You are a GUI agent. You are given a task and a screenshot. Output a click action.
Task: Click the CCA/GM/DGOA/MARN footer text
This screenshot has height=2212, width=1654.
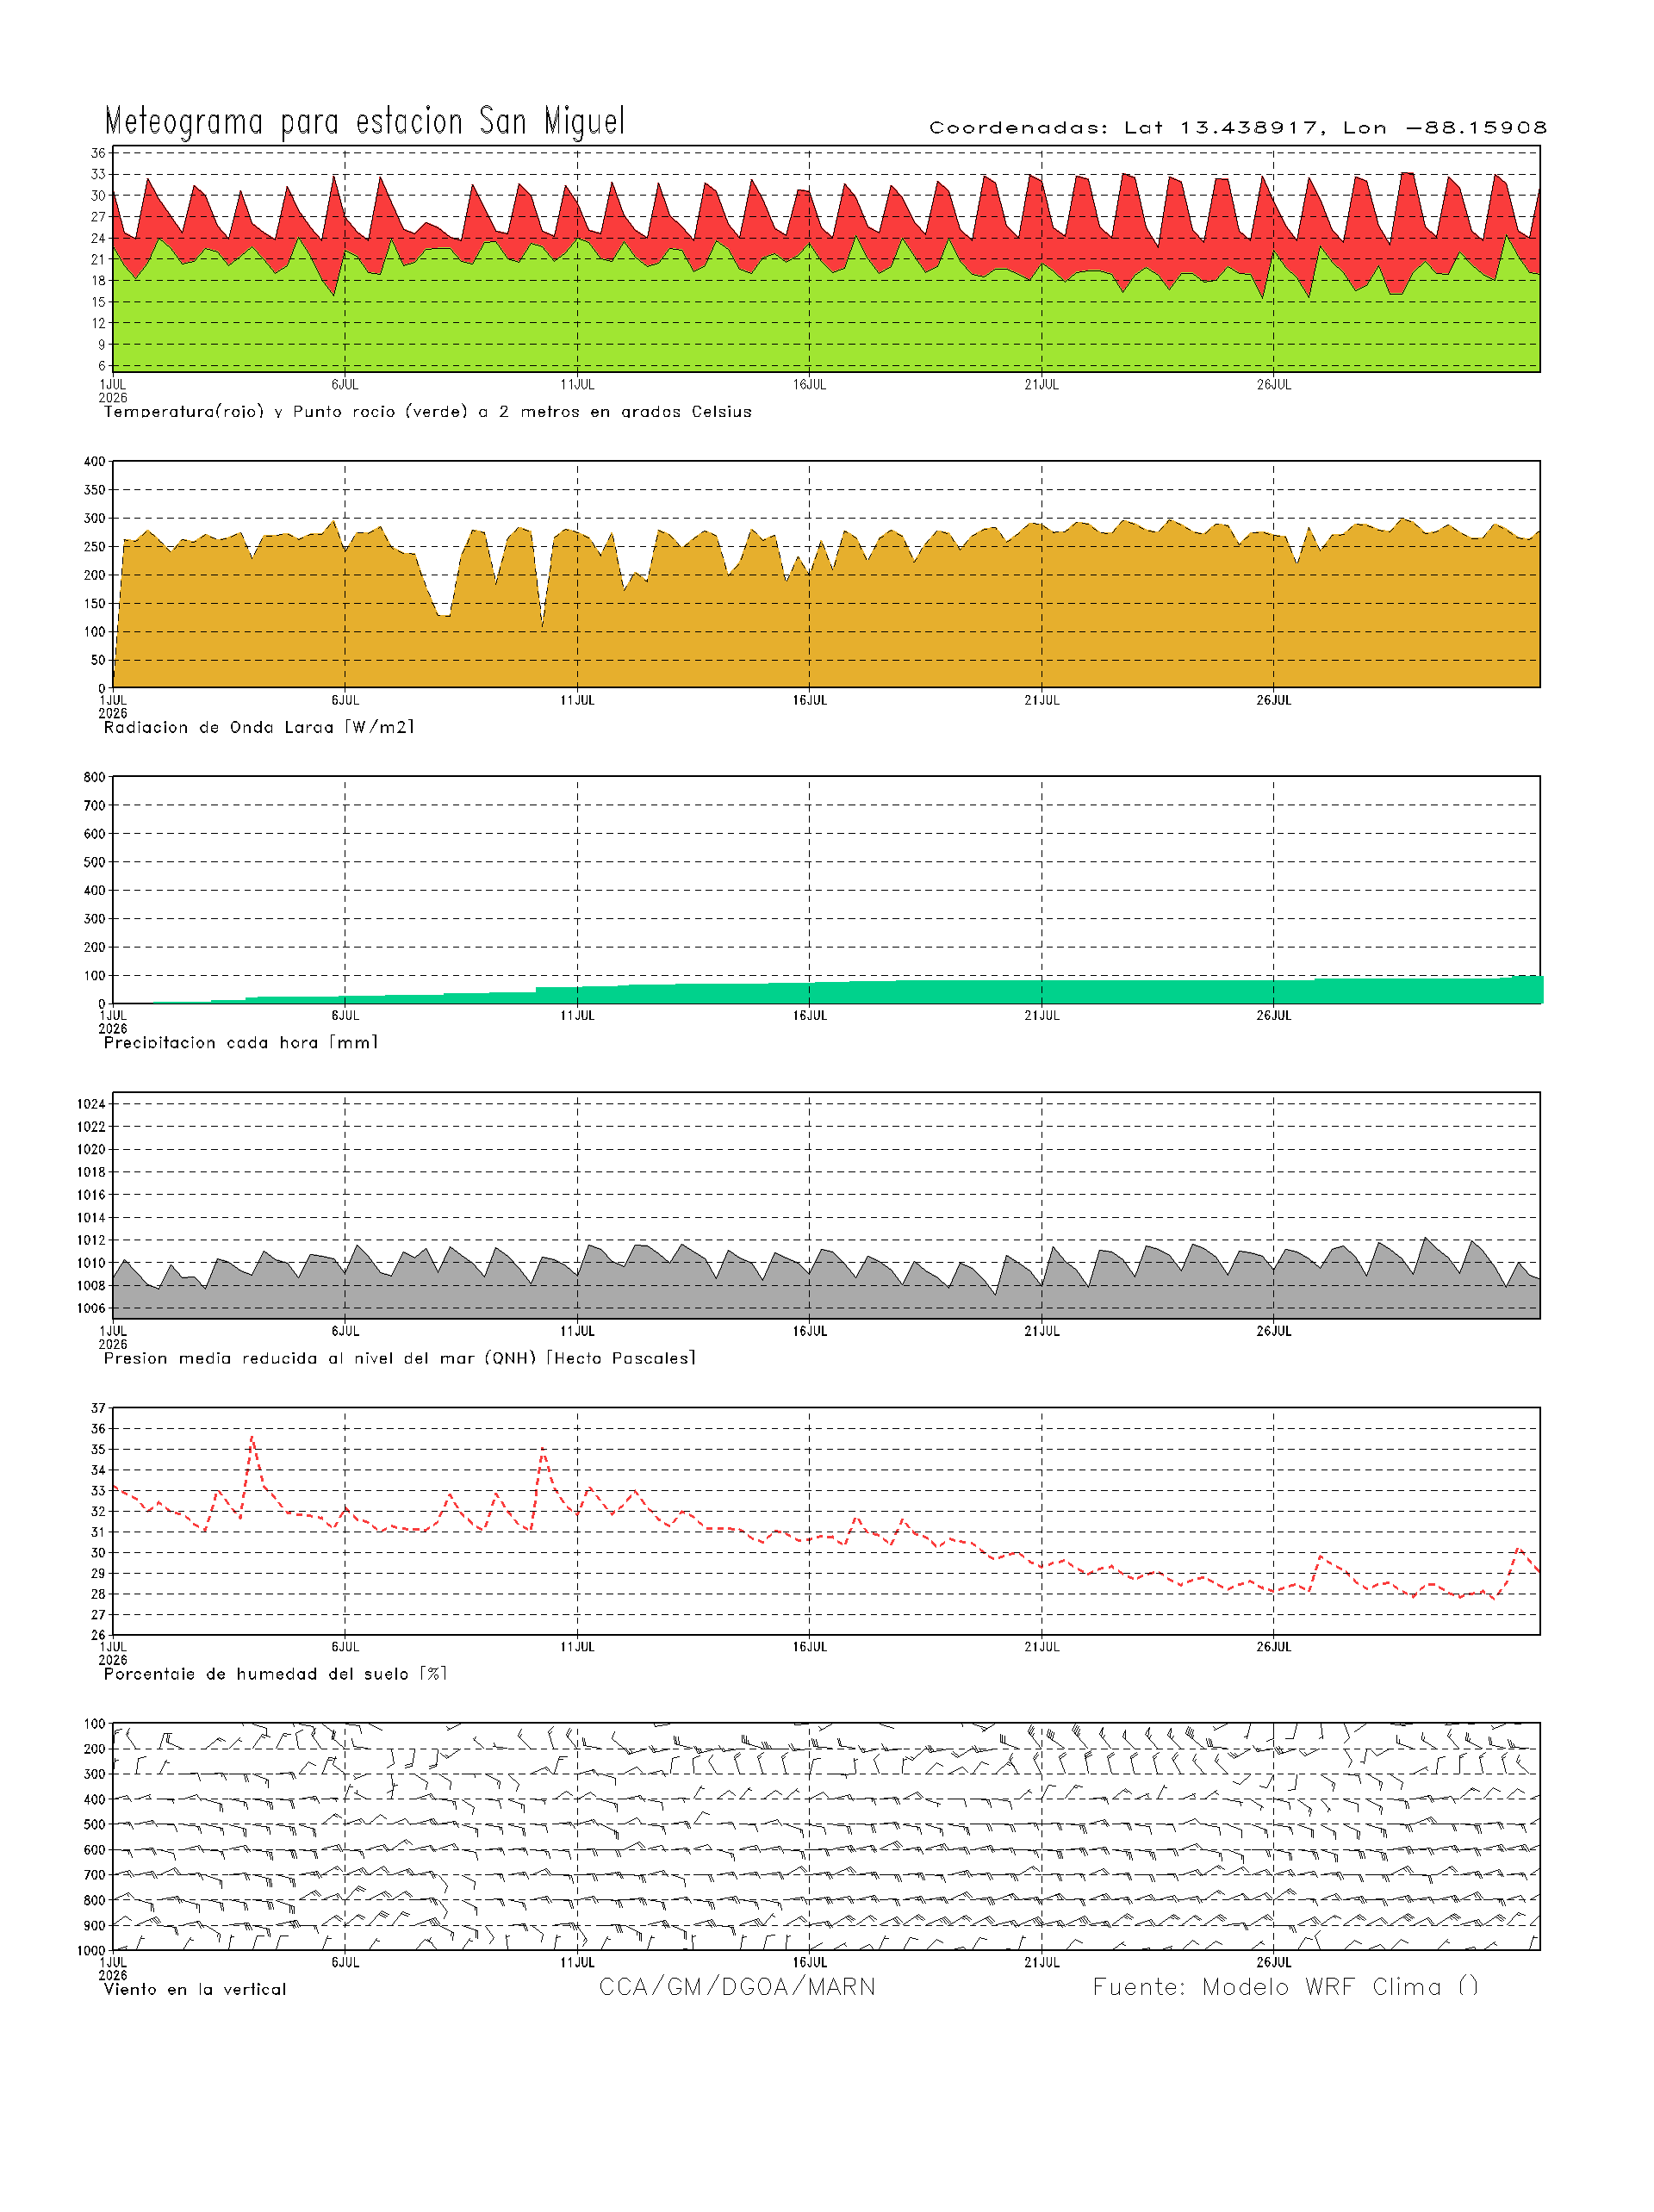(x=737, y=1987)
